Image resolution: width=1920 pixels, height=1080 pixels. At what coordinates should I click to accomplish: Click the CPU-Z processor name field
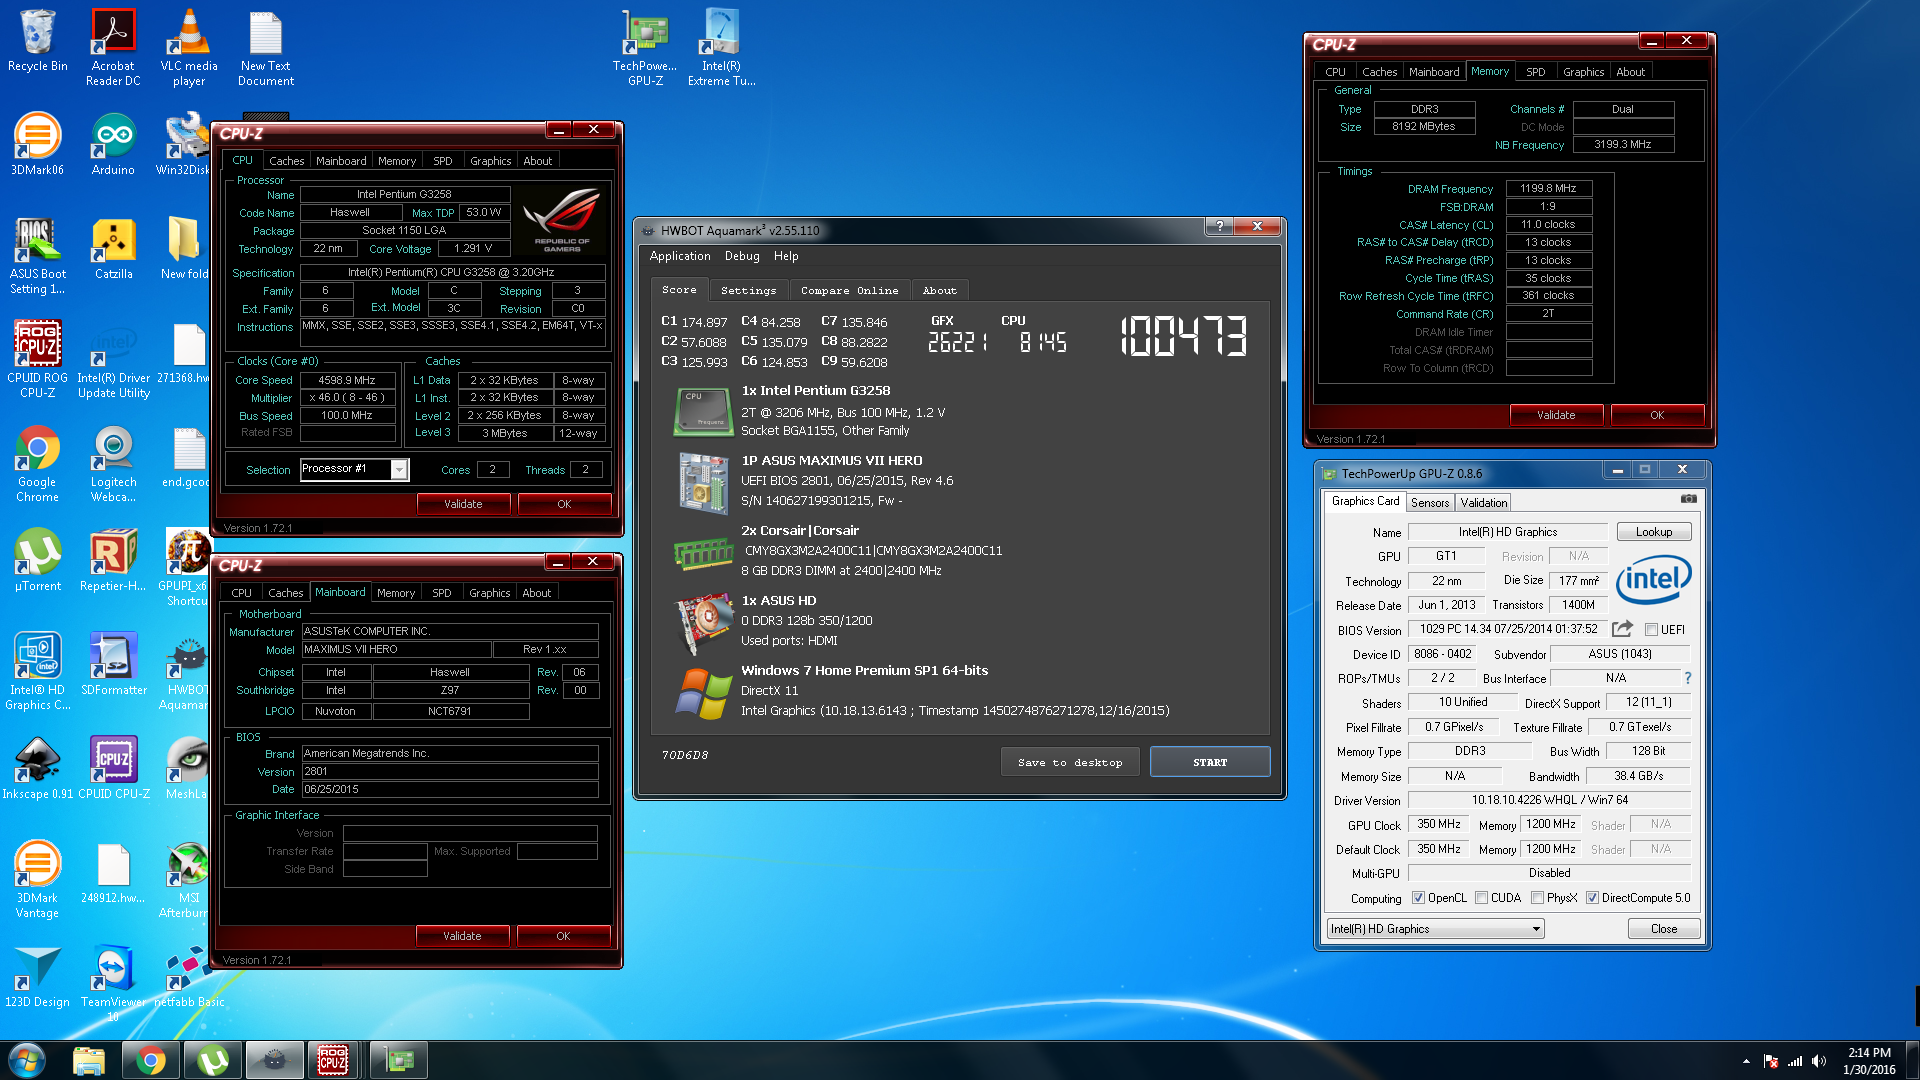click(x=405, y=194)
